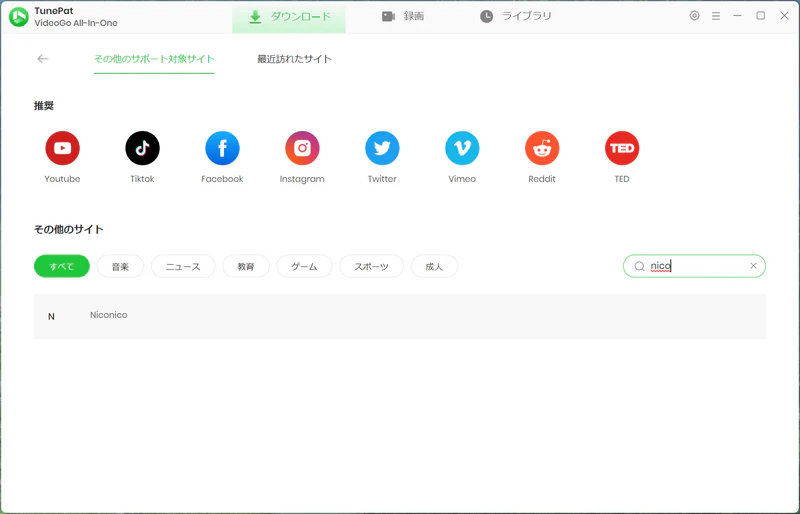The height and width of the screenshot is (514, 800).
Task: Open the TikTok site icon
Action: [x=142, y=148]
